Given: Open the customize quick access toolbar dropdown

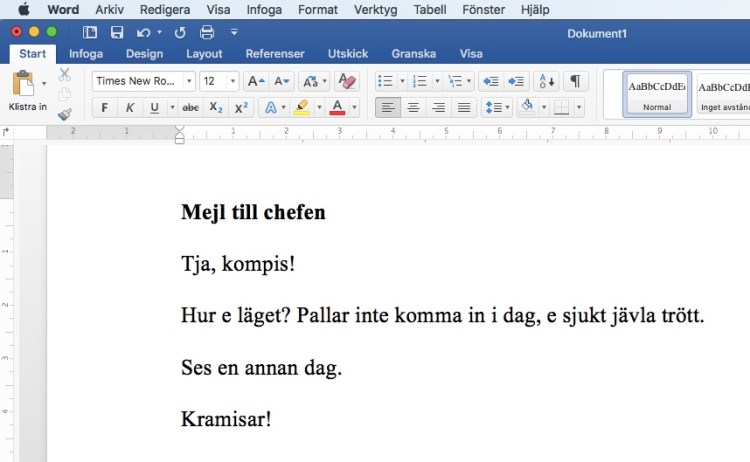Looking at the screenshot, I should (x=234, y=32).
